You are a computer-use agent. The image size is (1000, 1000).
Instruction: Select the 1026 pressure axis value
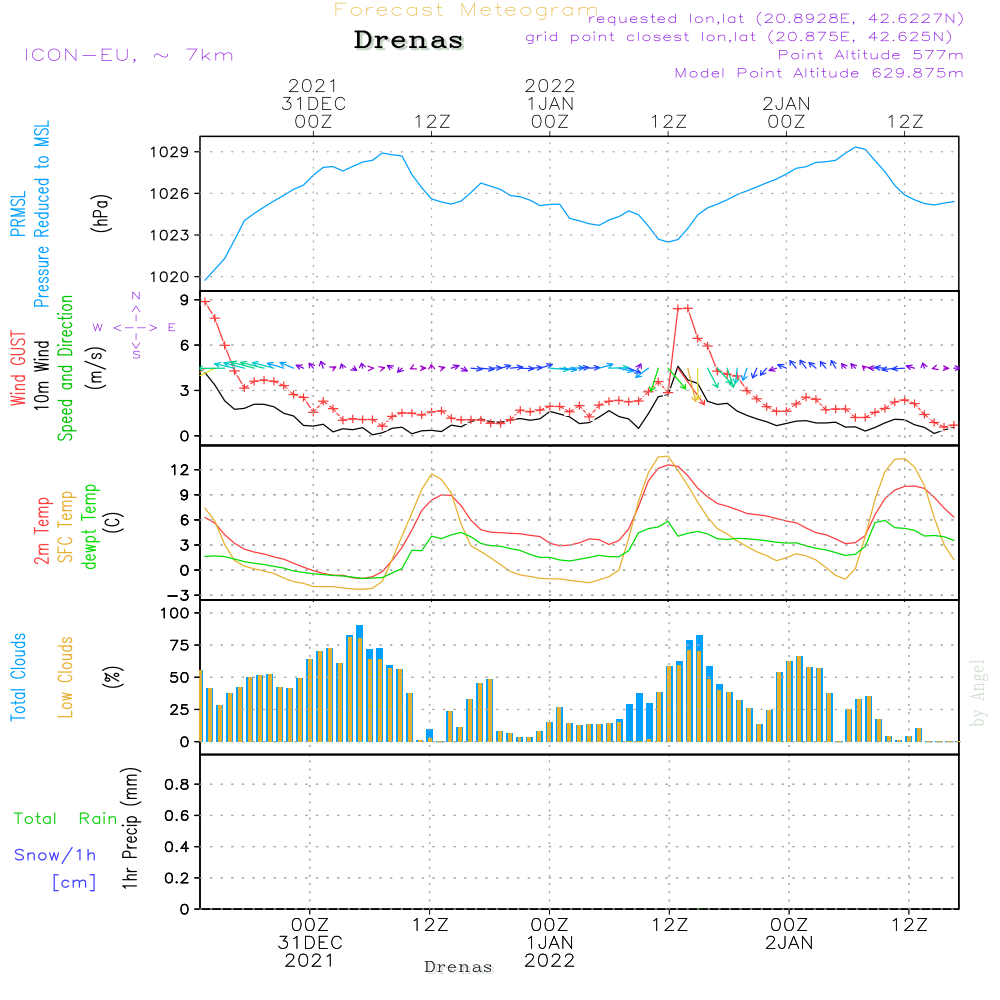click(x=170, y=194)
